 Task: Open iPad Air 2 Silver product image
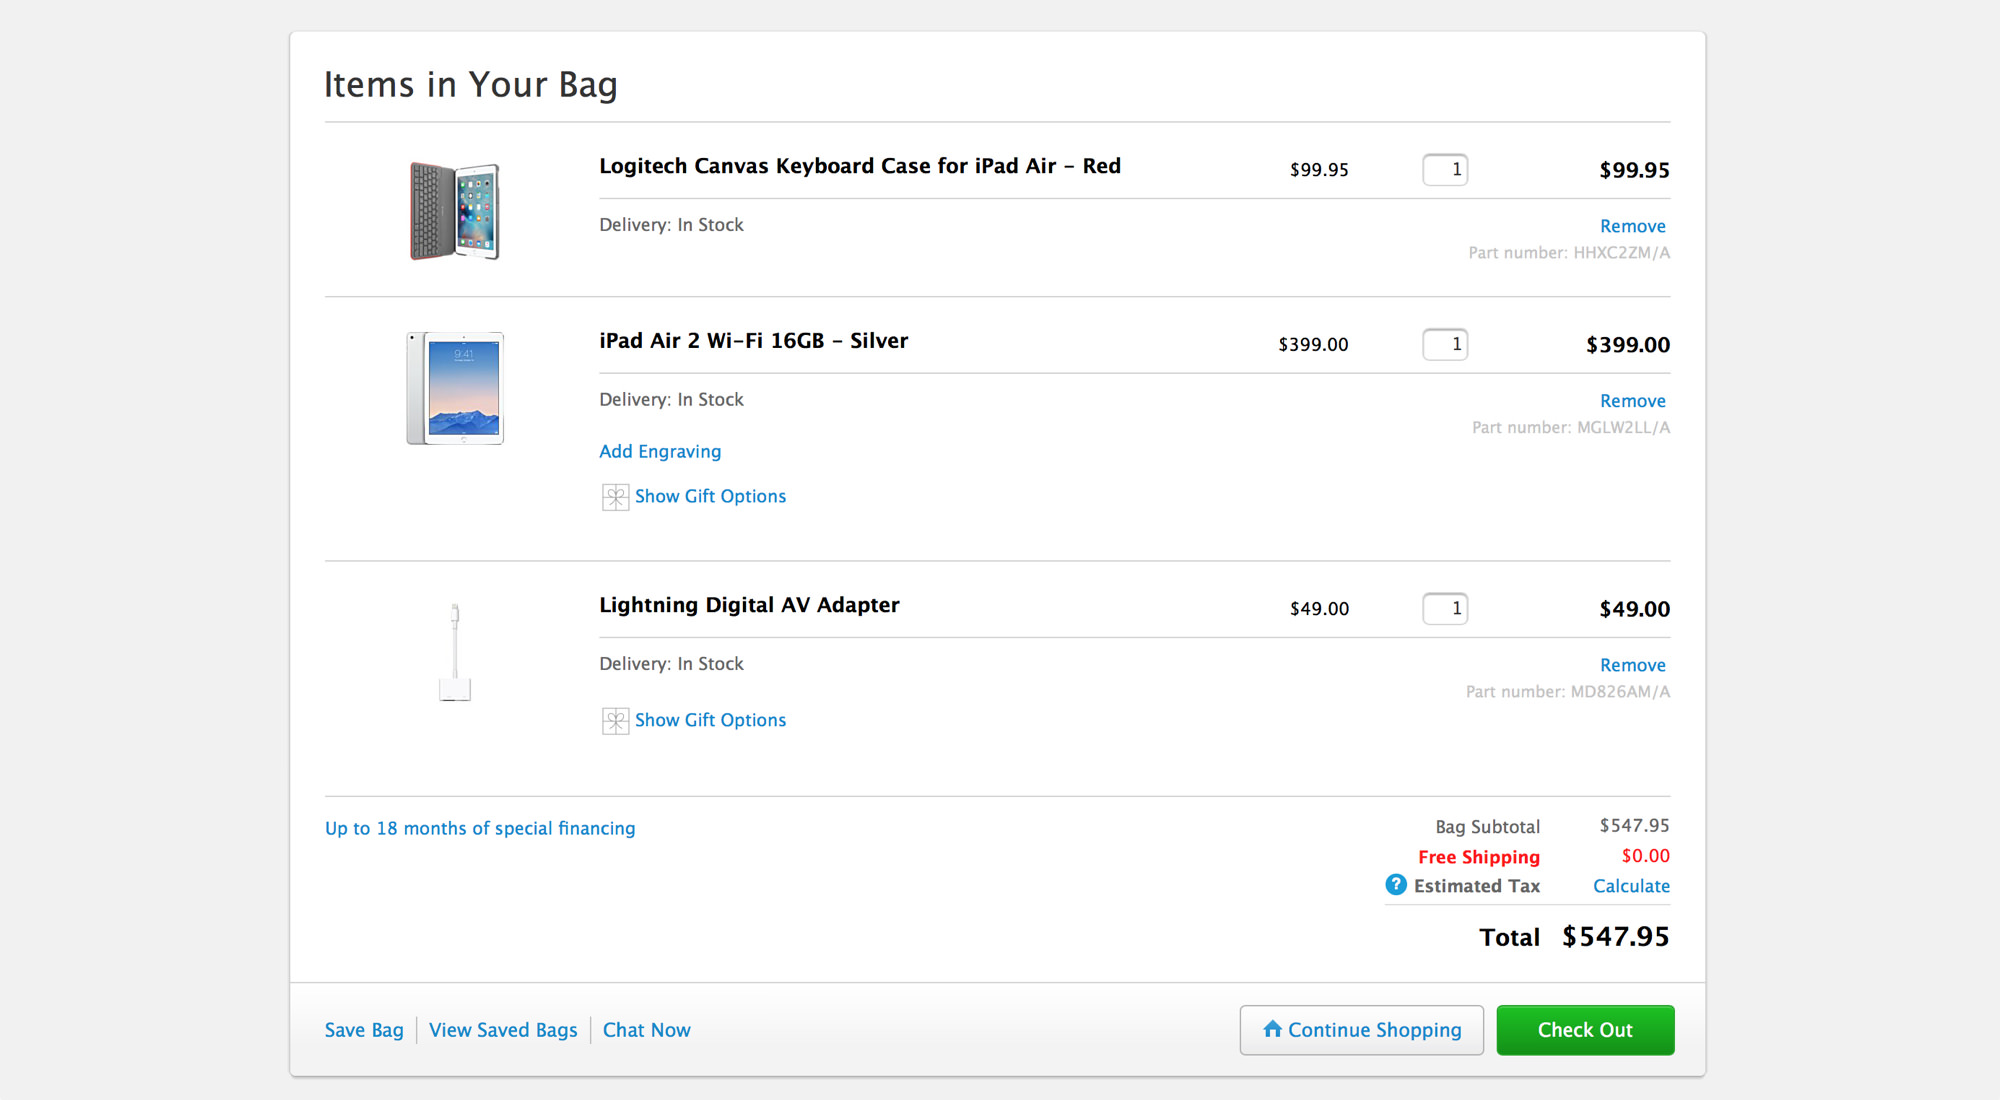pos(455,388)
